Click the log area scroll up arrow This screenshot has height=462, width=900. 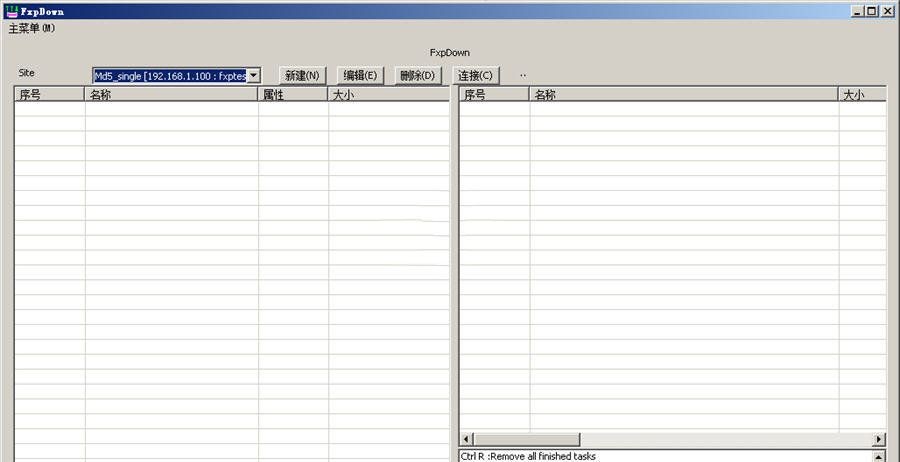coord(879,456)
